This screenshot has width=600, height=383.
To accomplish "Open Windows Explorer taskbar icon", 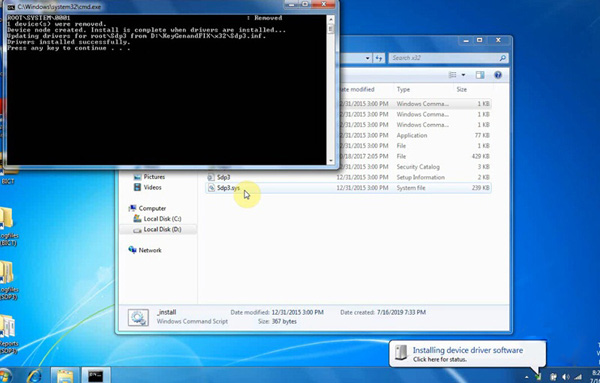I will coord(65,376).
